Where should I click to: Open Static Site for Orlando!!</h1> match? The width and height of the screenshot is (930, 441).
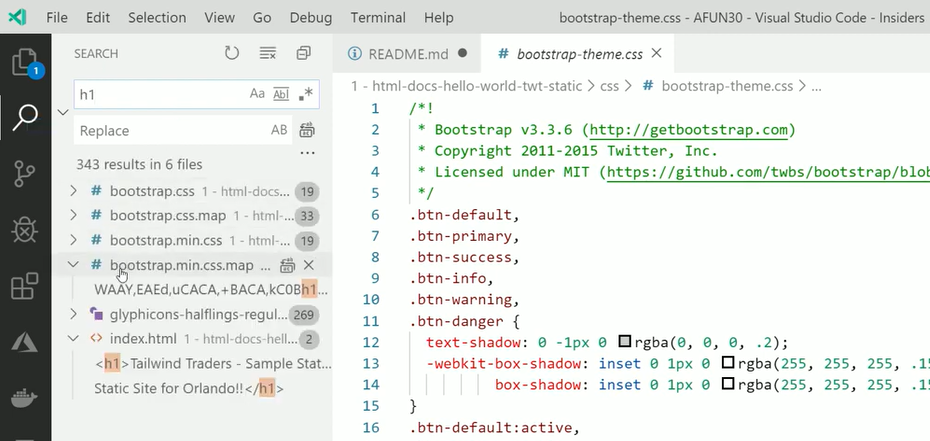[x=189, y=389]
